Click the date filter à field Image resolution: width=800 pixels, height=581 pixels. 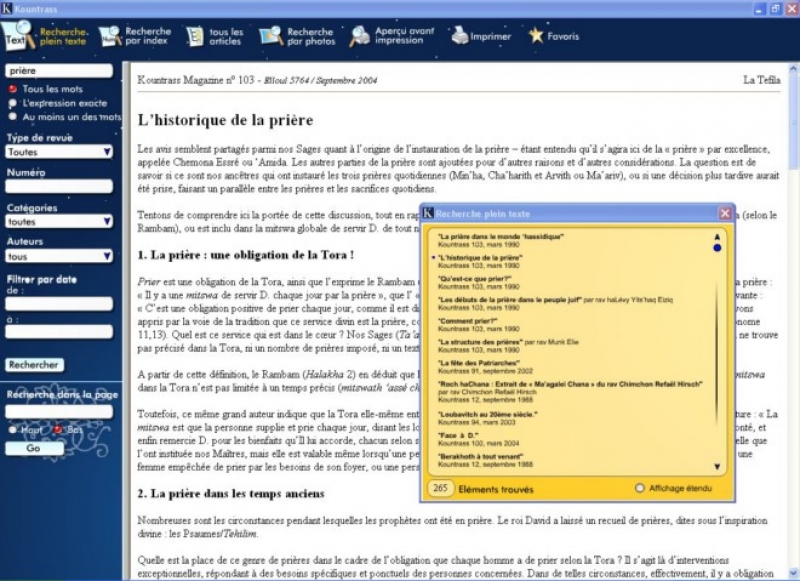59,332
